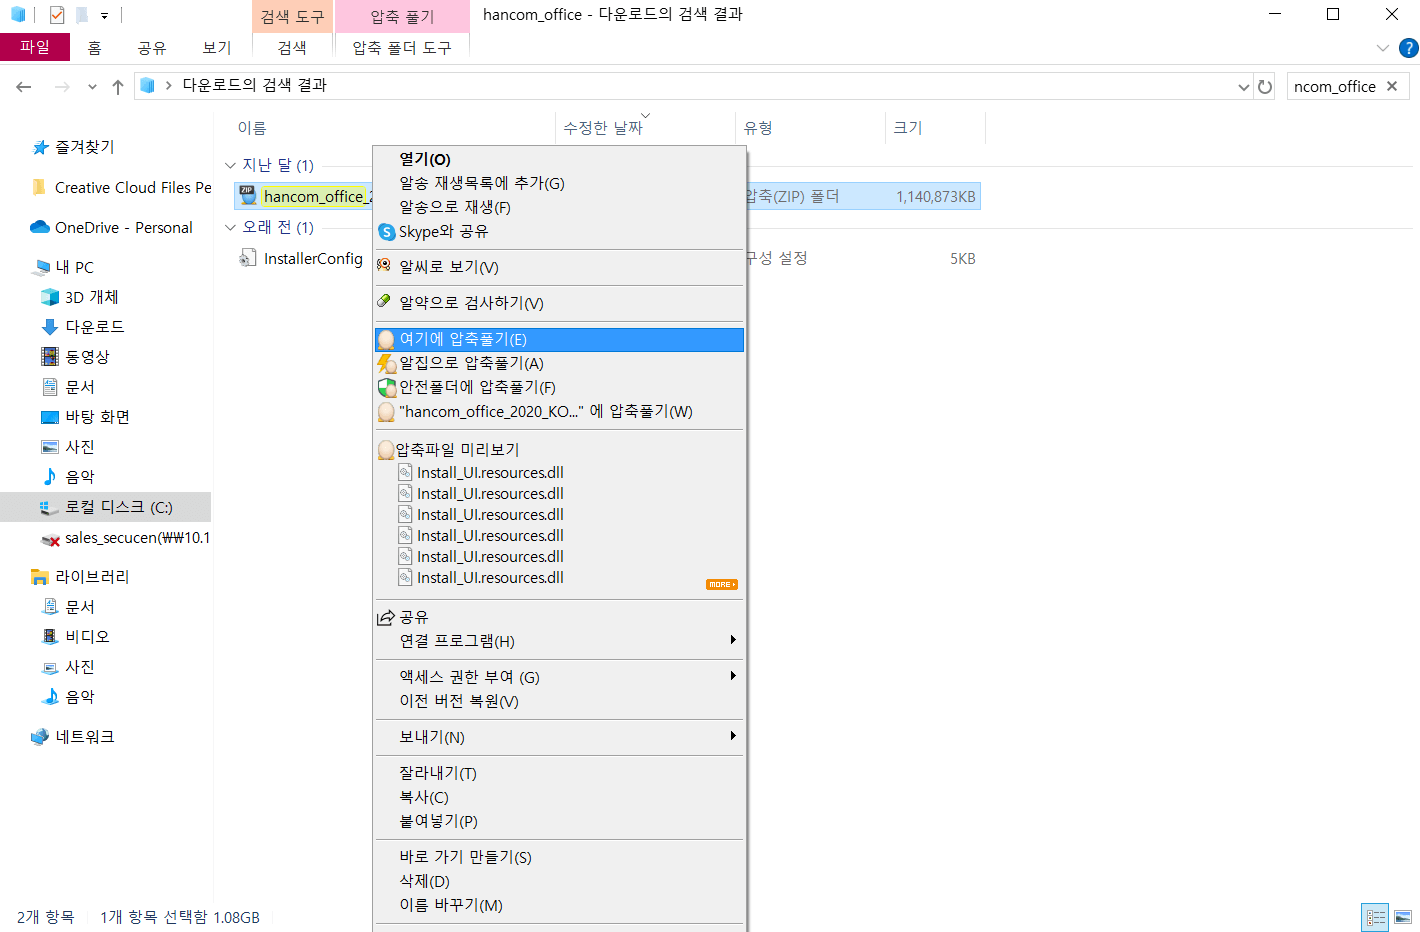Select the InstallerConfig file row
The image size is (1420, 932).
[607, 258]
